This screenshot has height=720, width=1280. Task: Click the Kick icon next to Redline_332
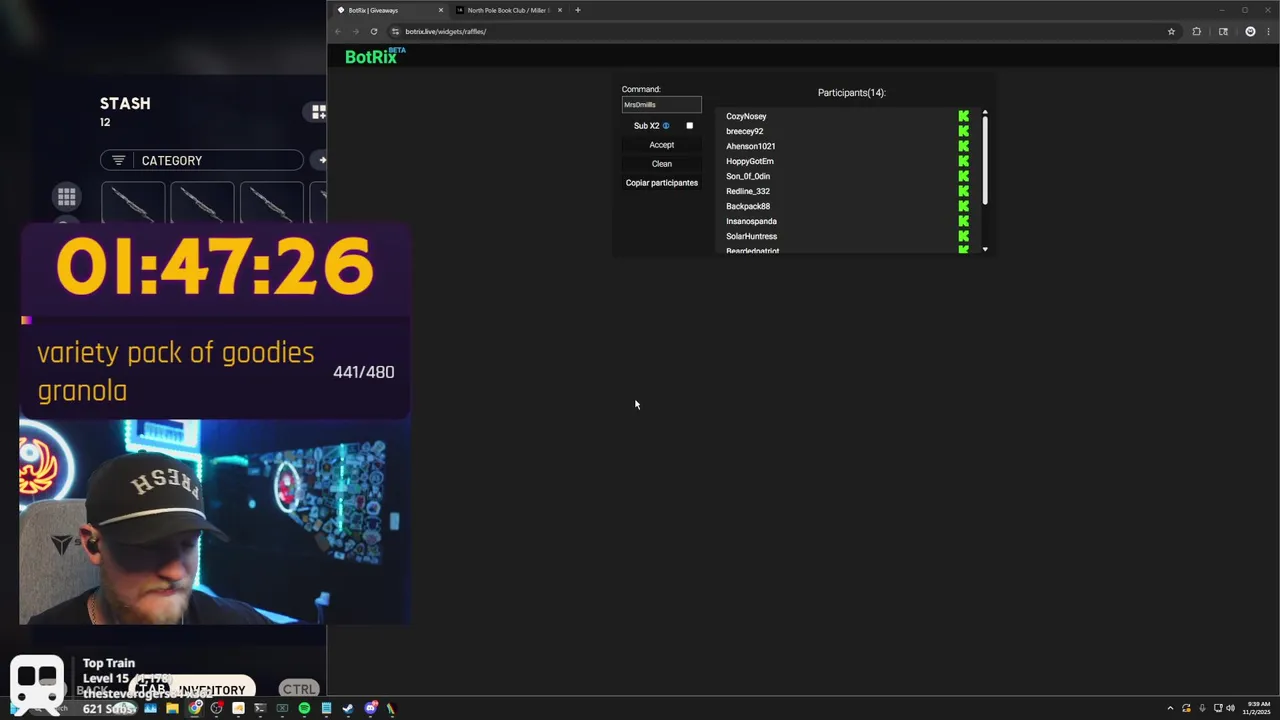(x=963, y=191)
